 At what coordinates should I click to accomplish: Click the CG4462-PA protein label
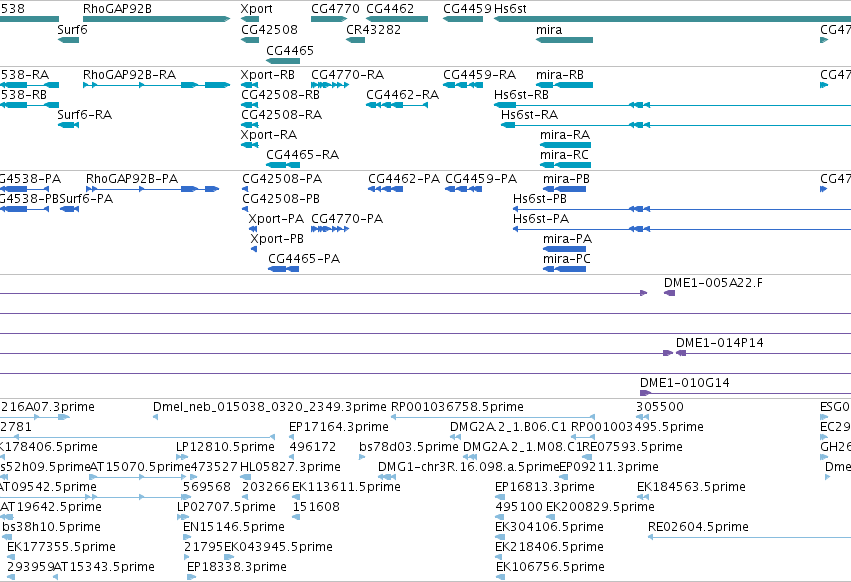click(404, 179)
